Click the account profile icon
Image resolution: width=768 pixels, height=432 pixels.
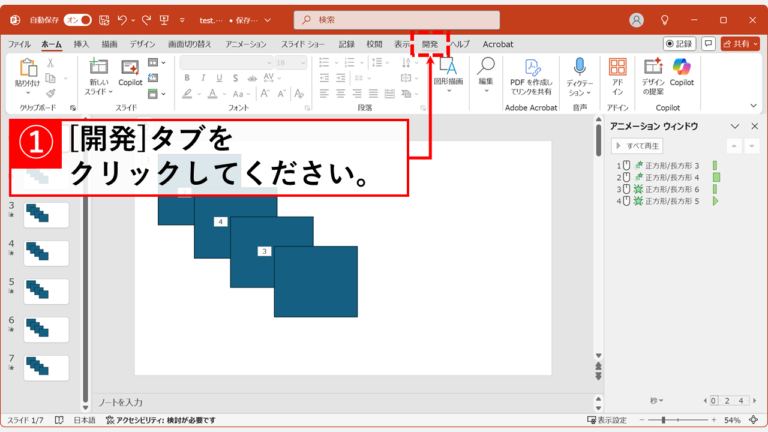click(636, 20)
